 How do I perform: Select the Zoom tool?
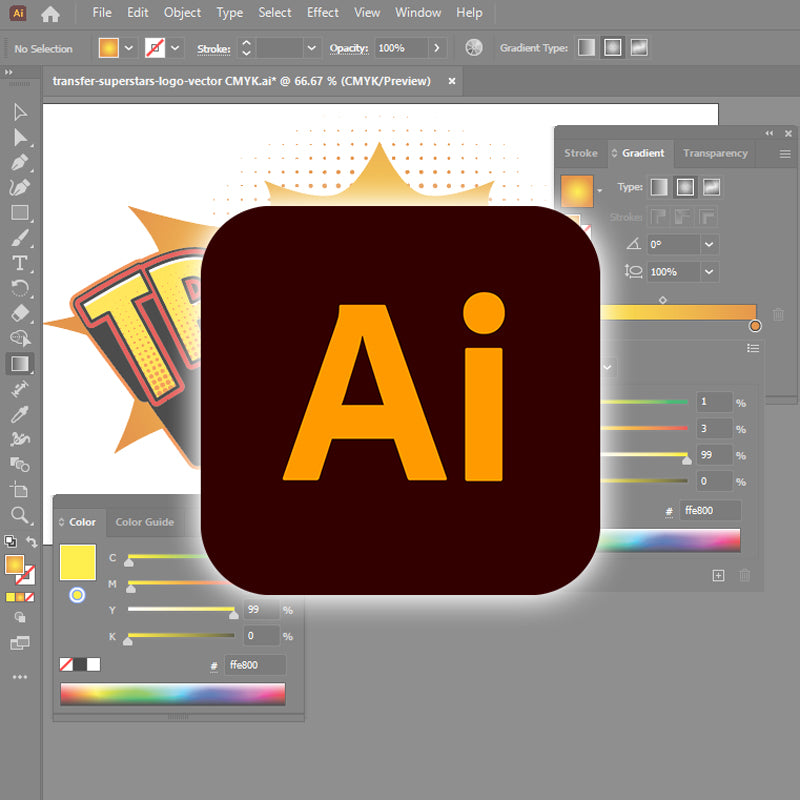(x=20, y=515)
